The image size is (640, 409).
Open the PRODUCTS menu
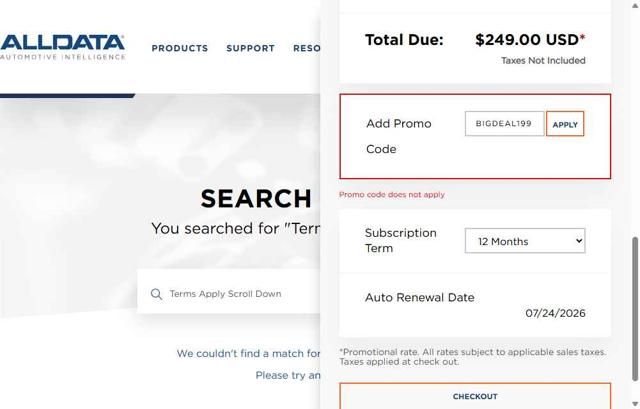click(x=180, y=48)
